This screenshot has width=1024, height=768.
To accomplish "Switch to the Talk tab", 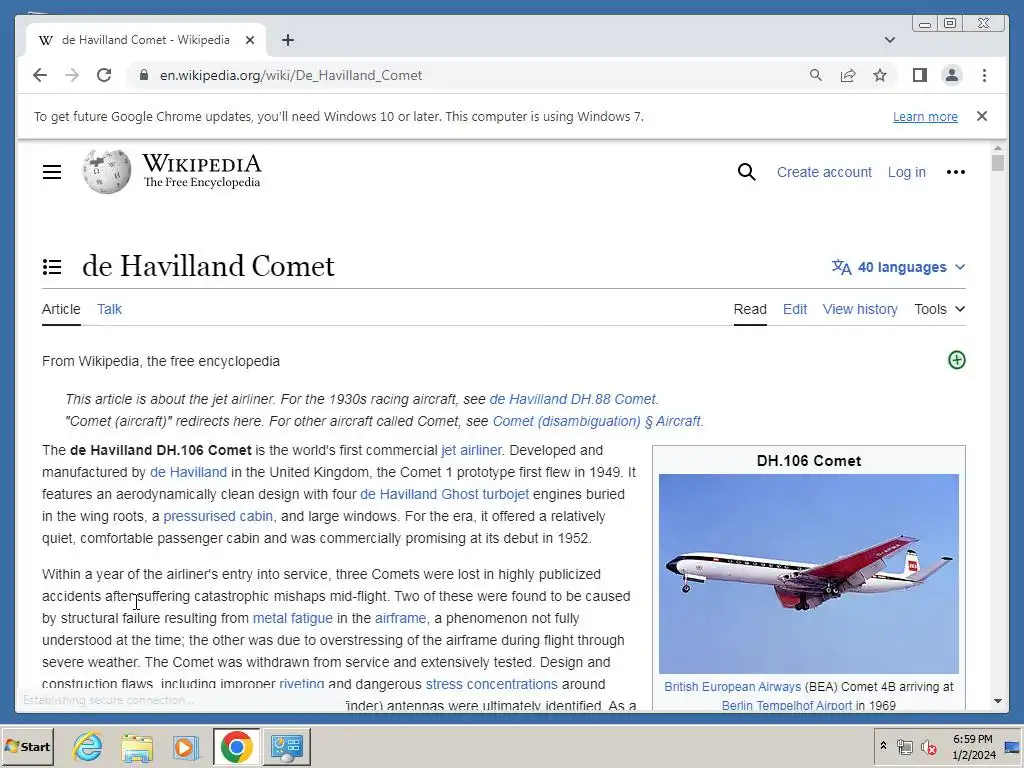I will click(109, 309).
